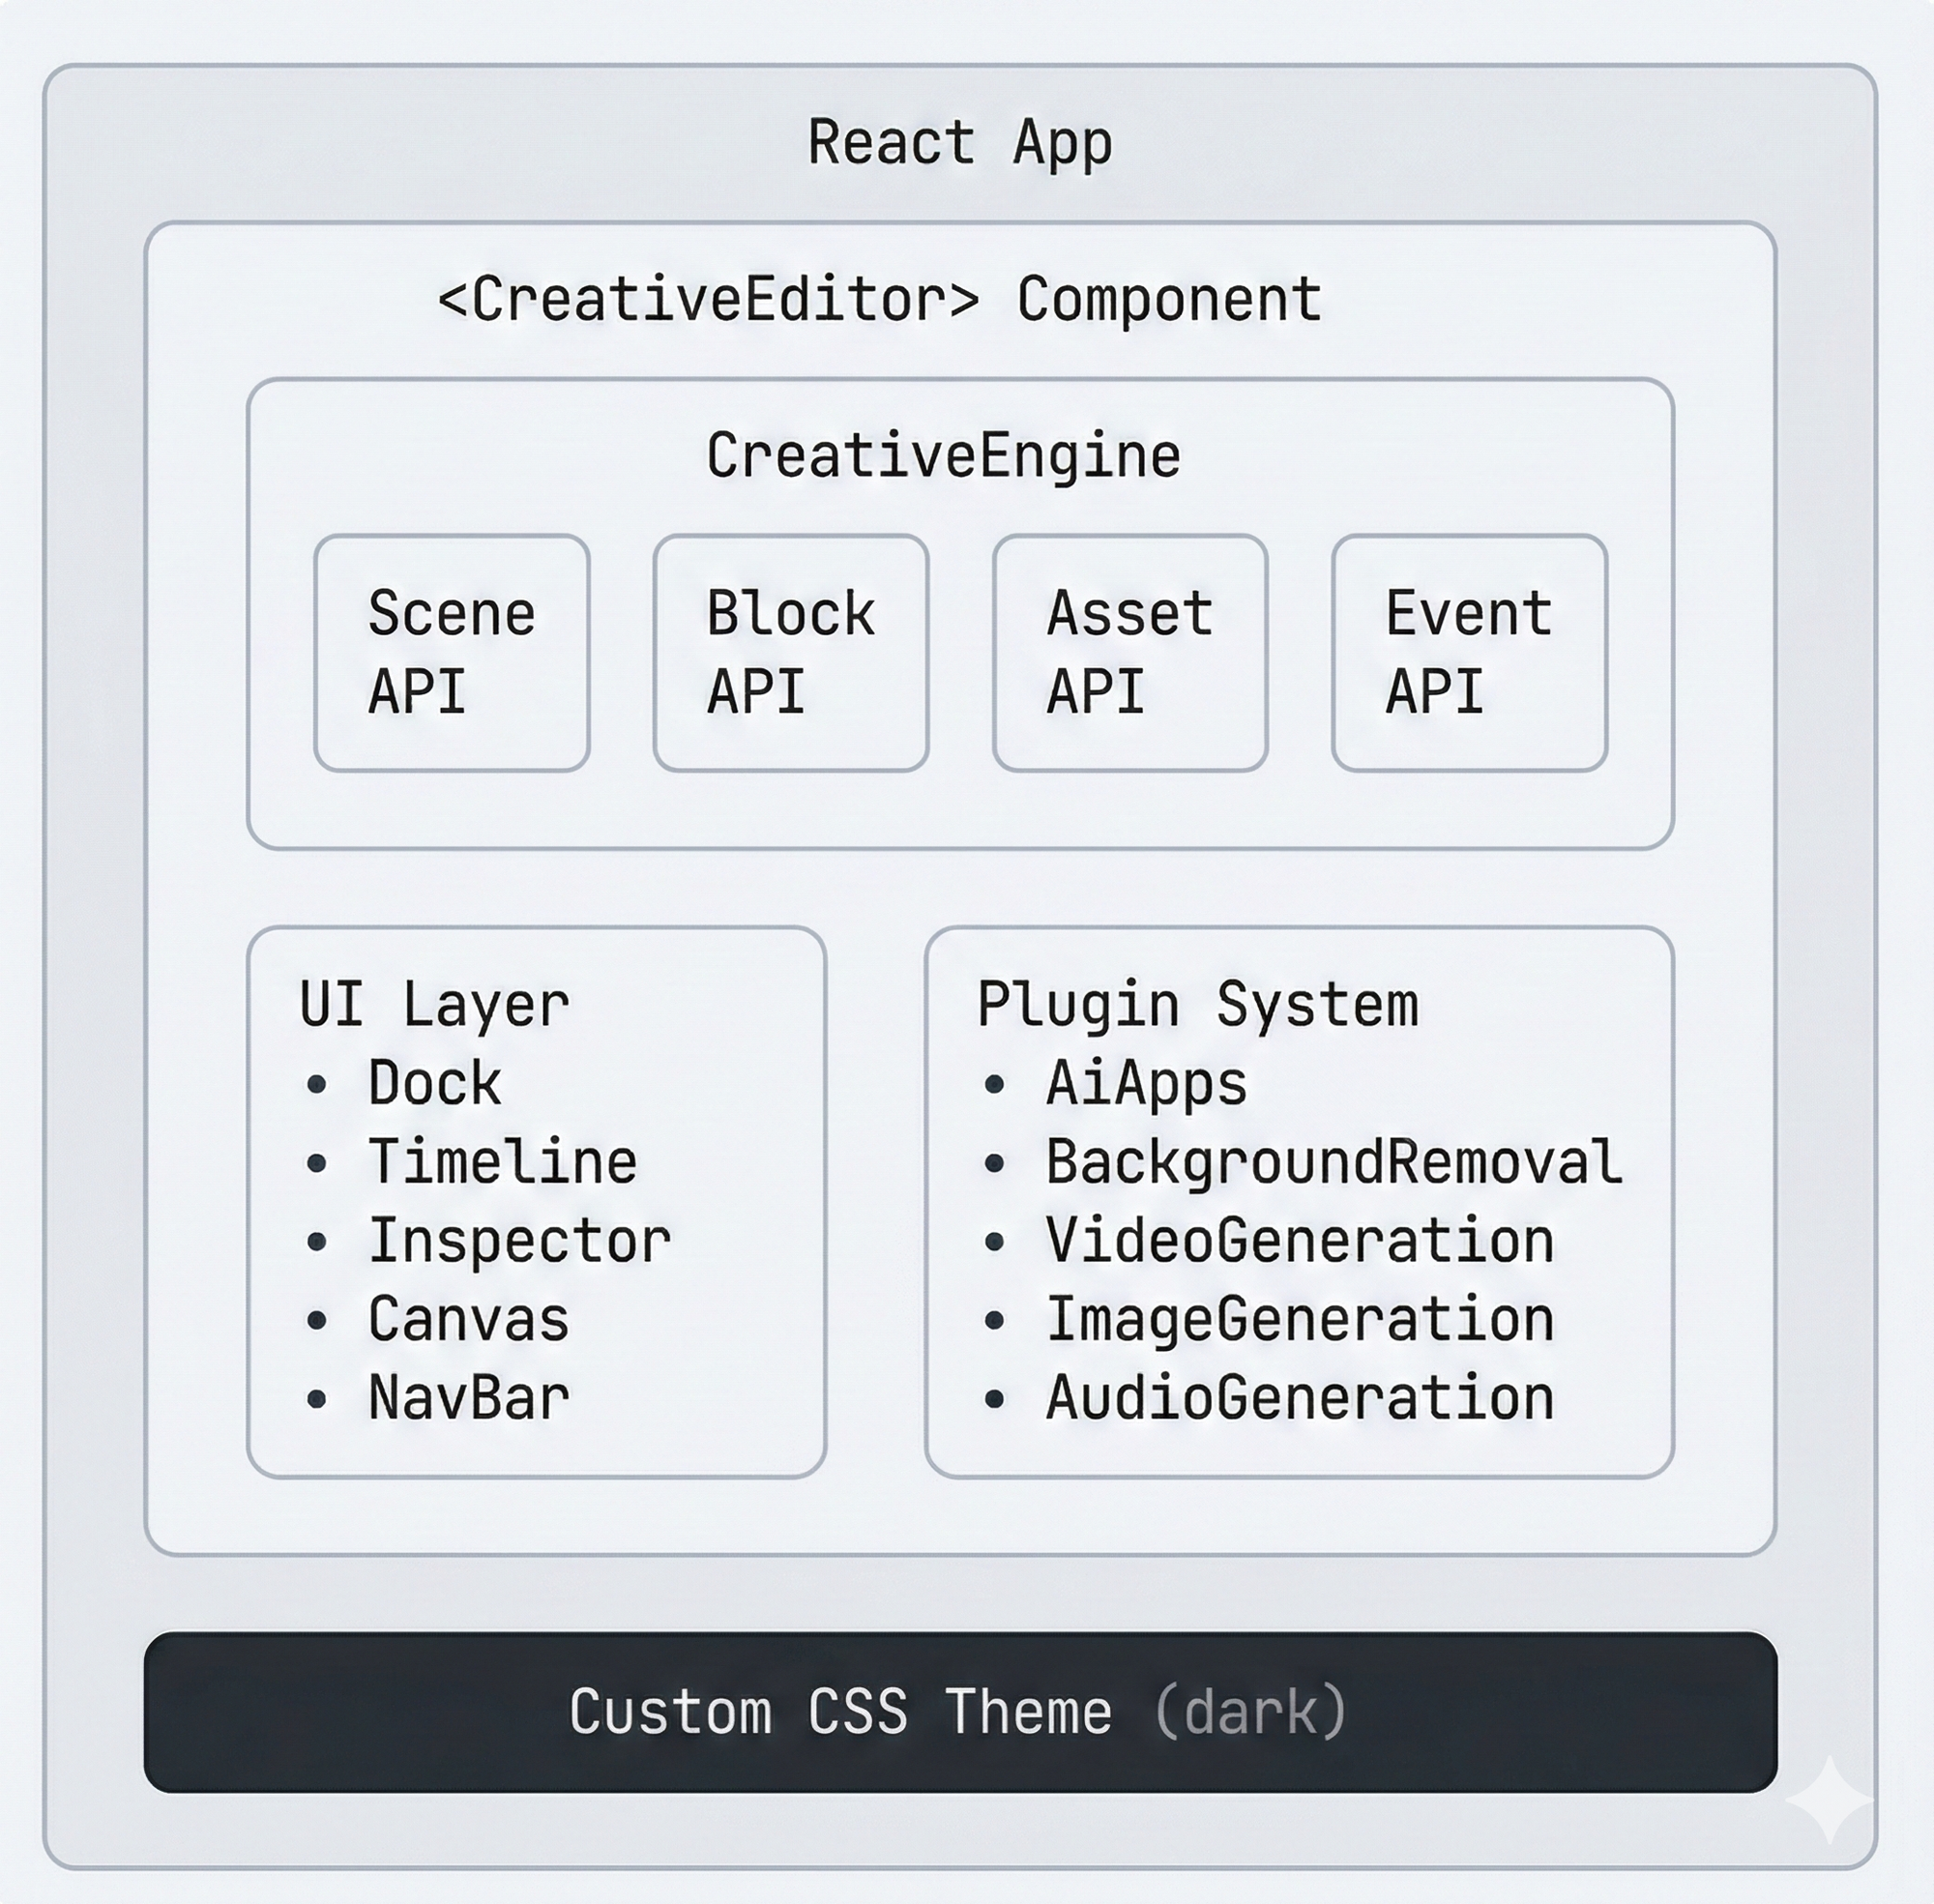Click the Plugin System heading
This screenshot has height=1904, width=1934.
[1197, 1005]
